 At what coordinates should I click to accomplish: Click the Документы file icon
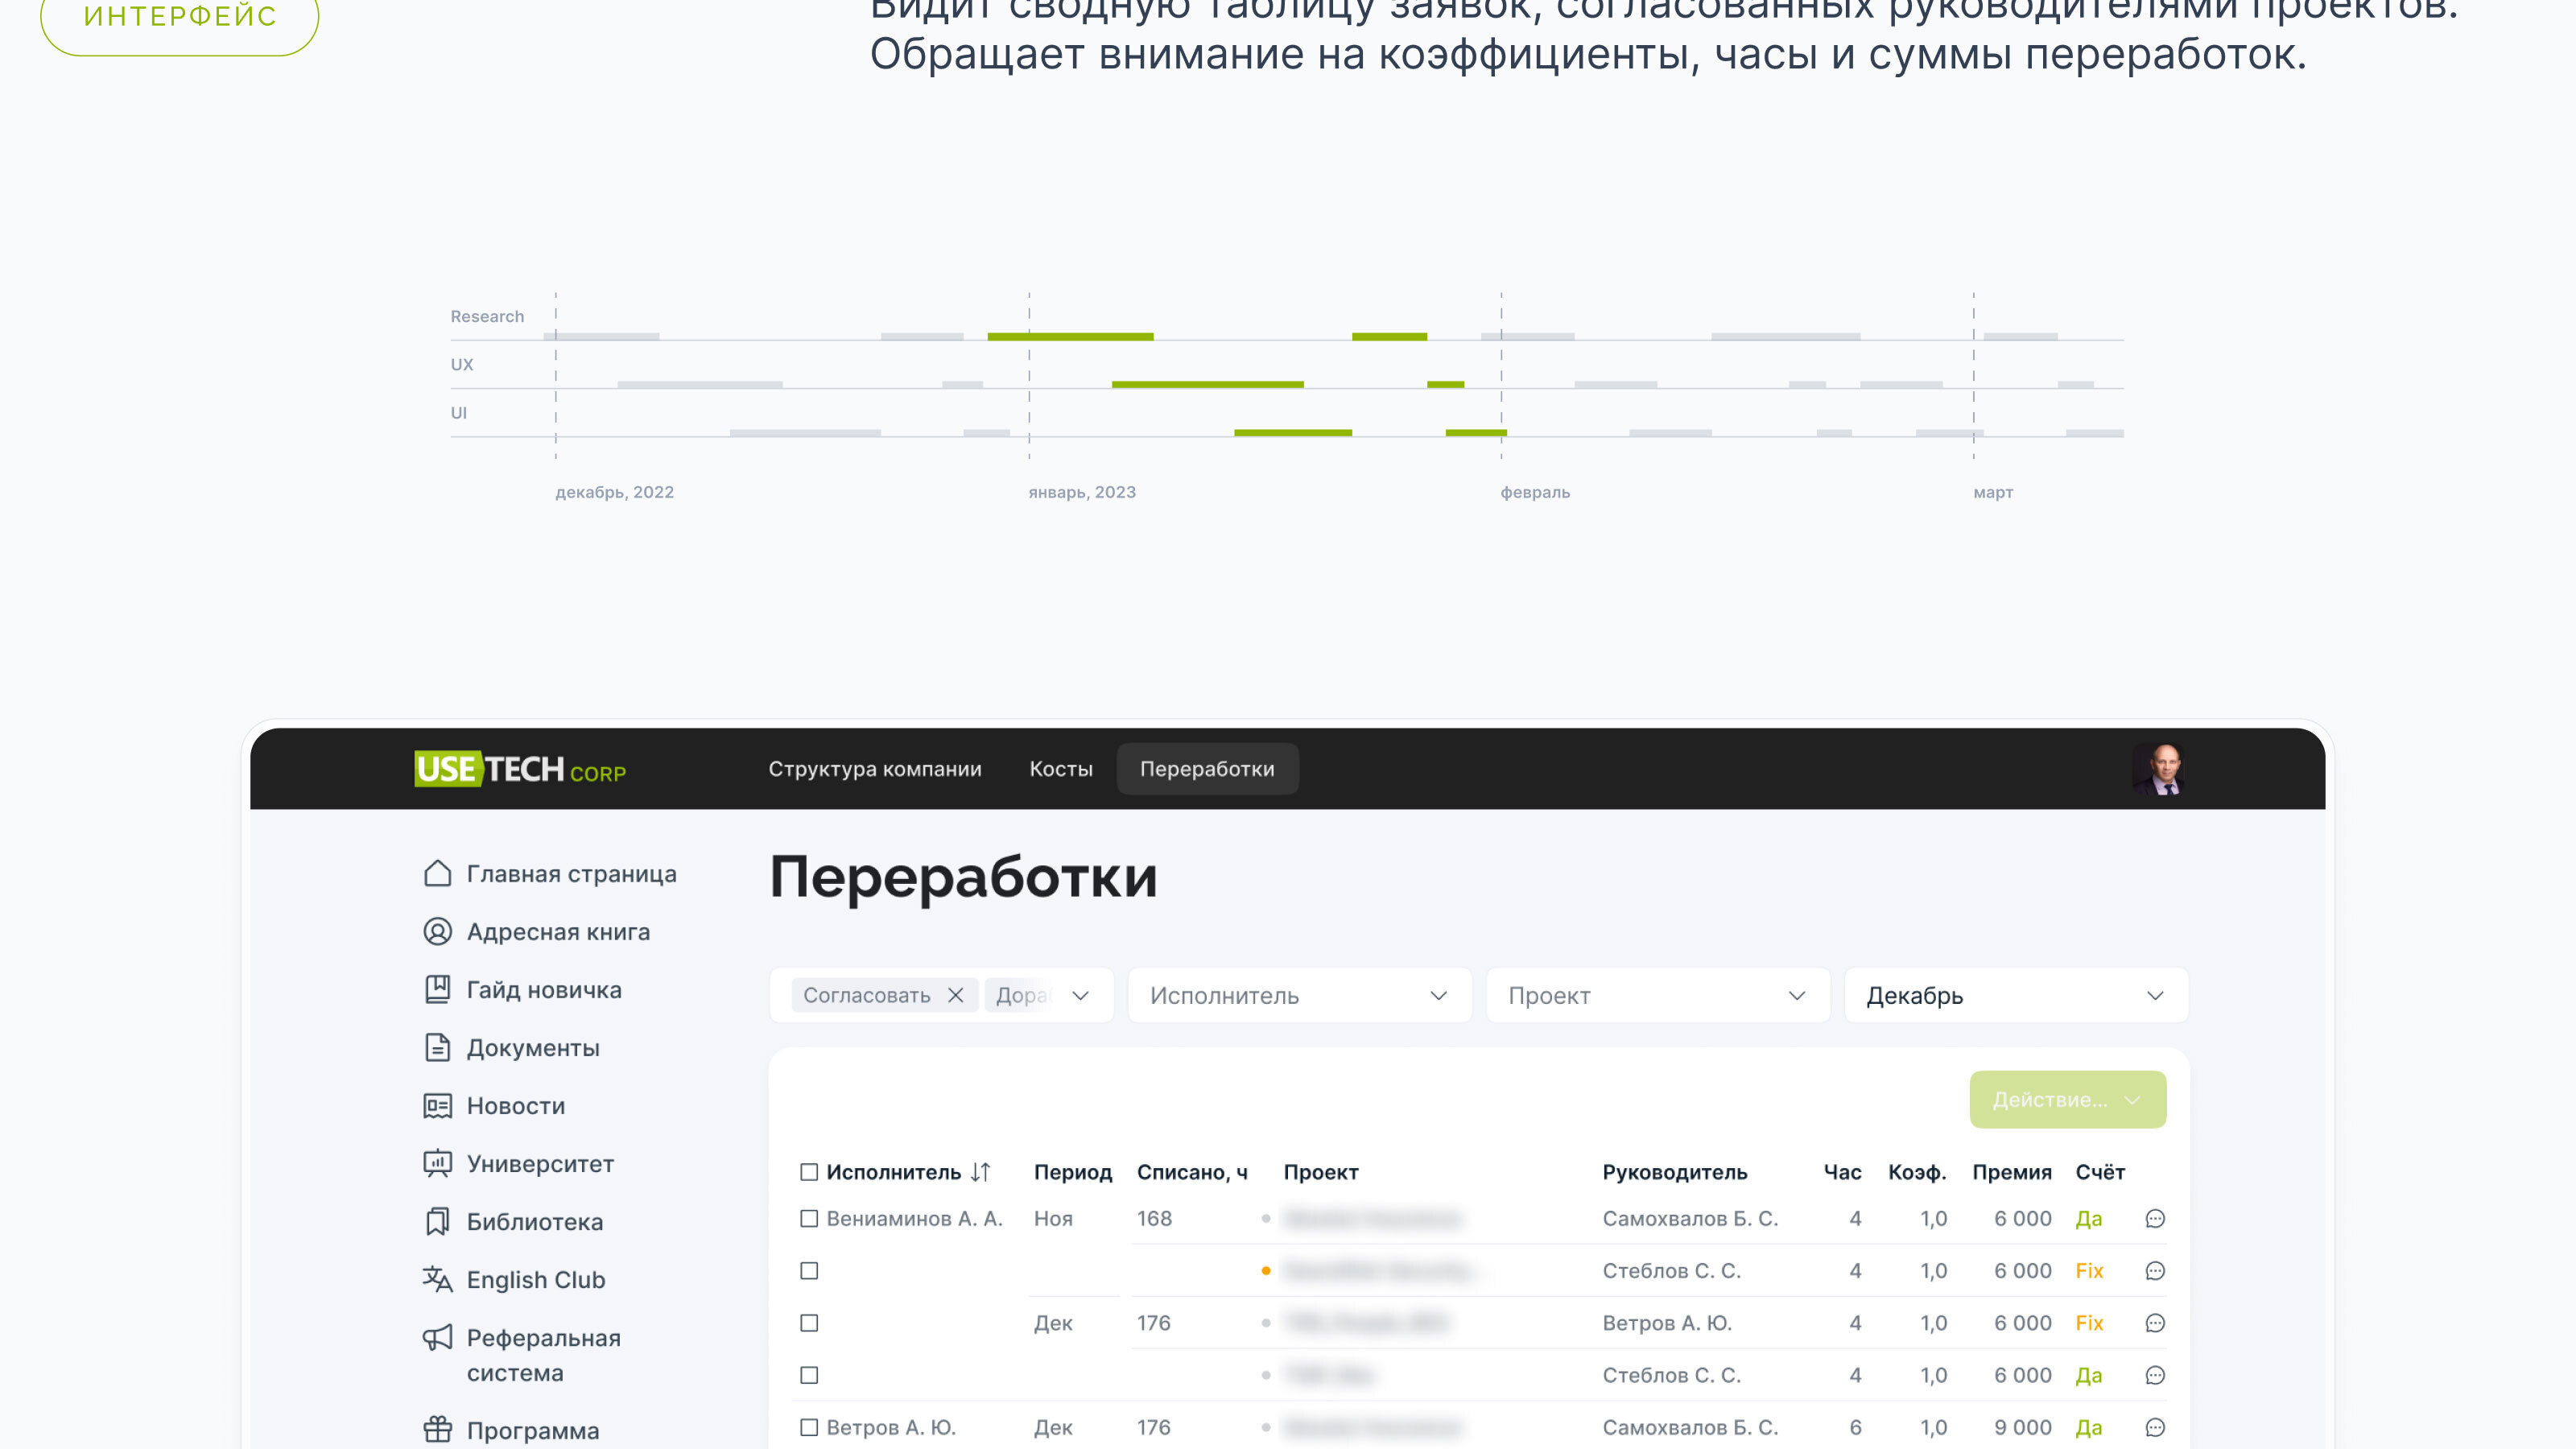(x=437, y=1047)
